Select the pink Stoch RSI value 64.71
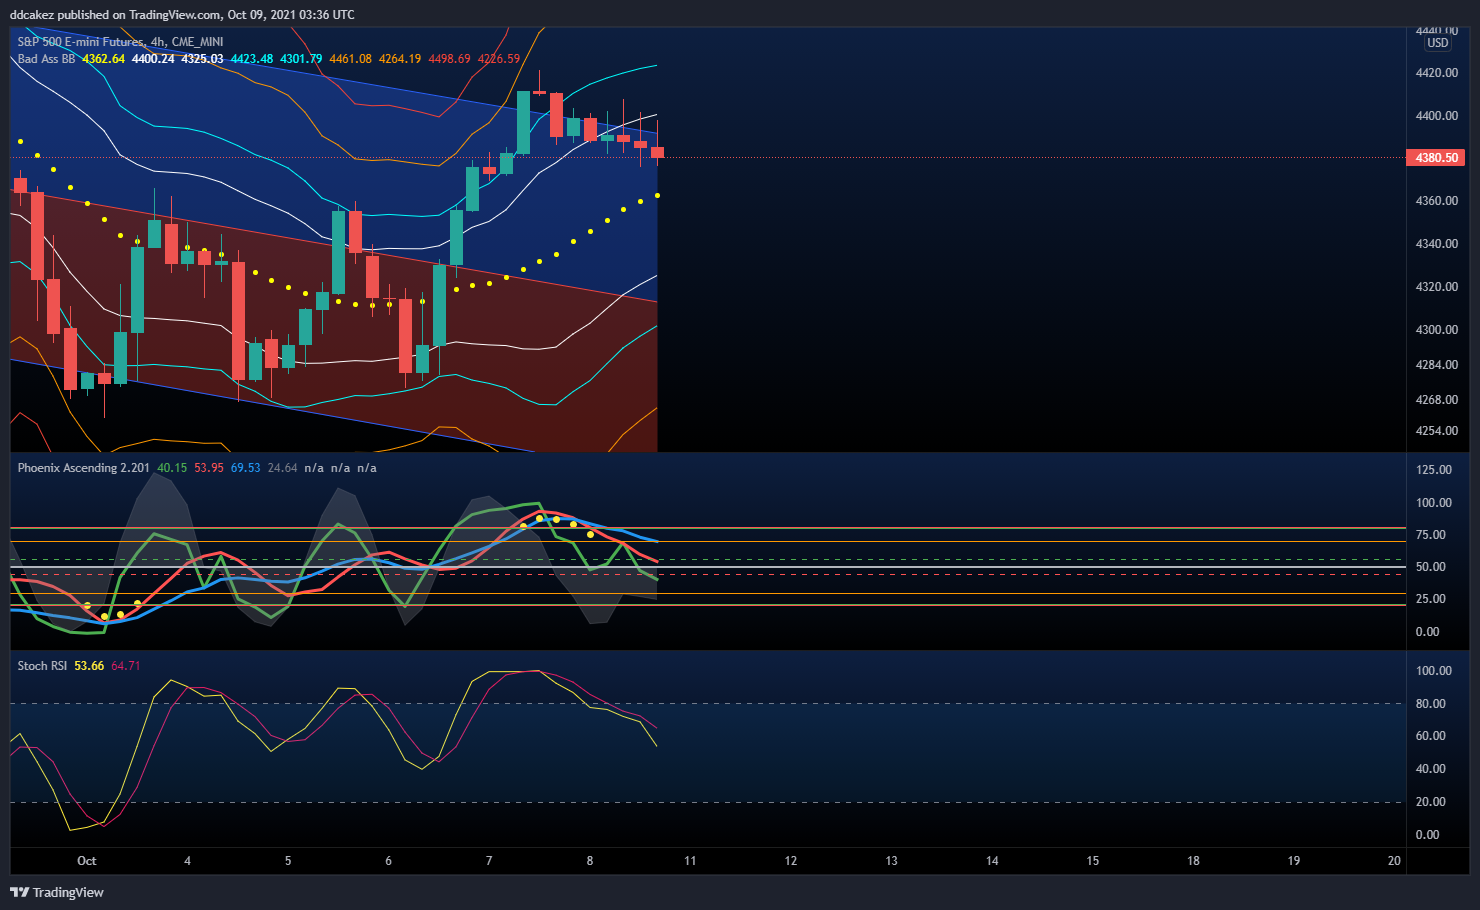The width and height of the screenshot is (1480, 910). [x=126, y=666]
